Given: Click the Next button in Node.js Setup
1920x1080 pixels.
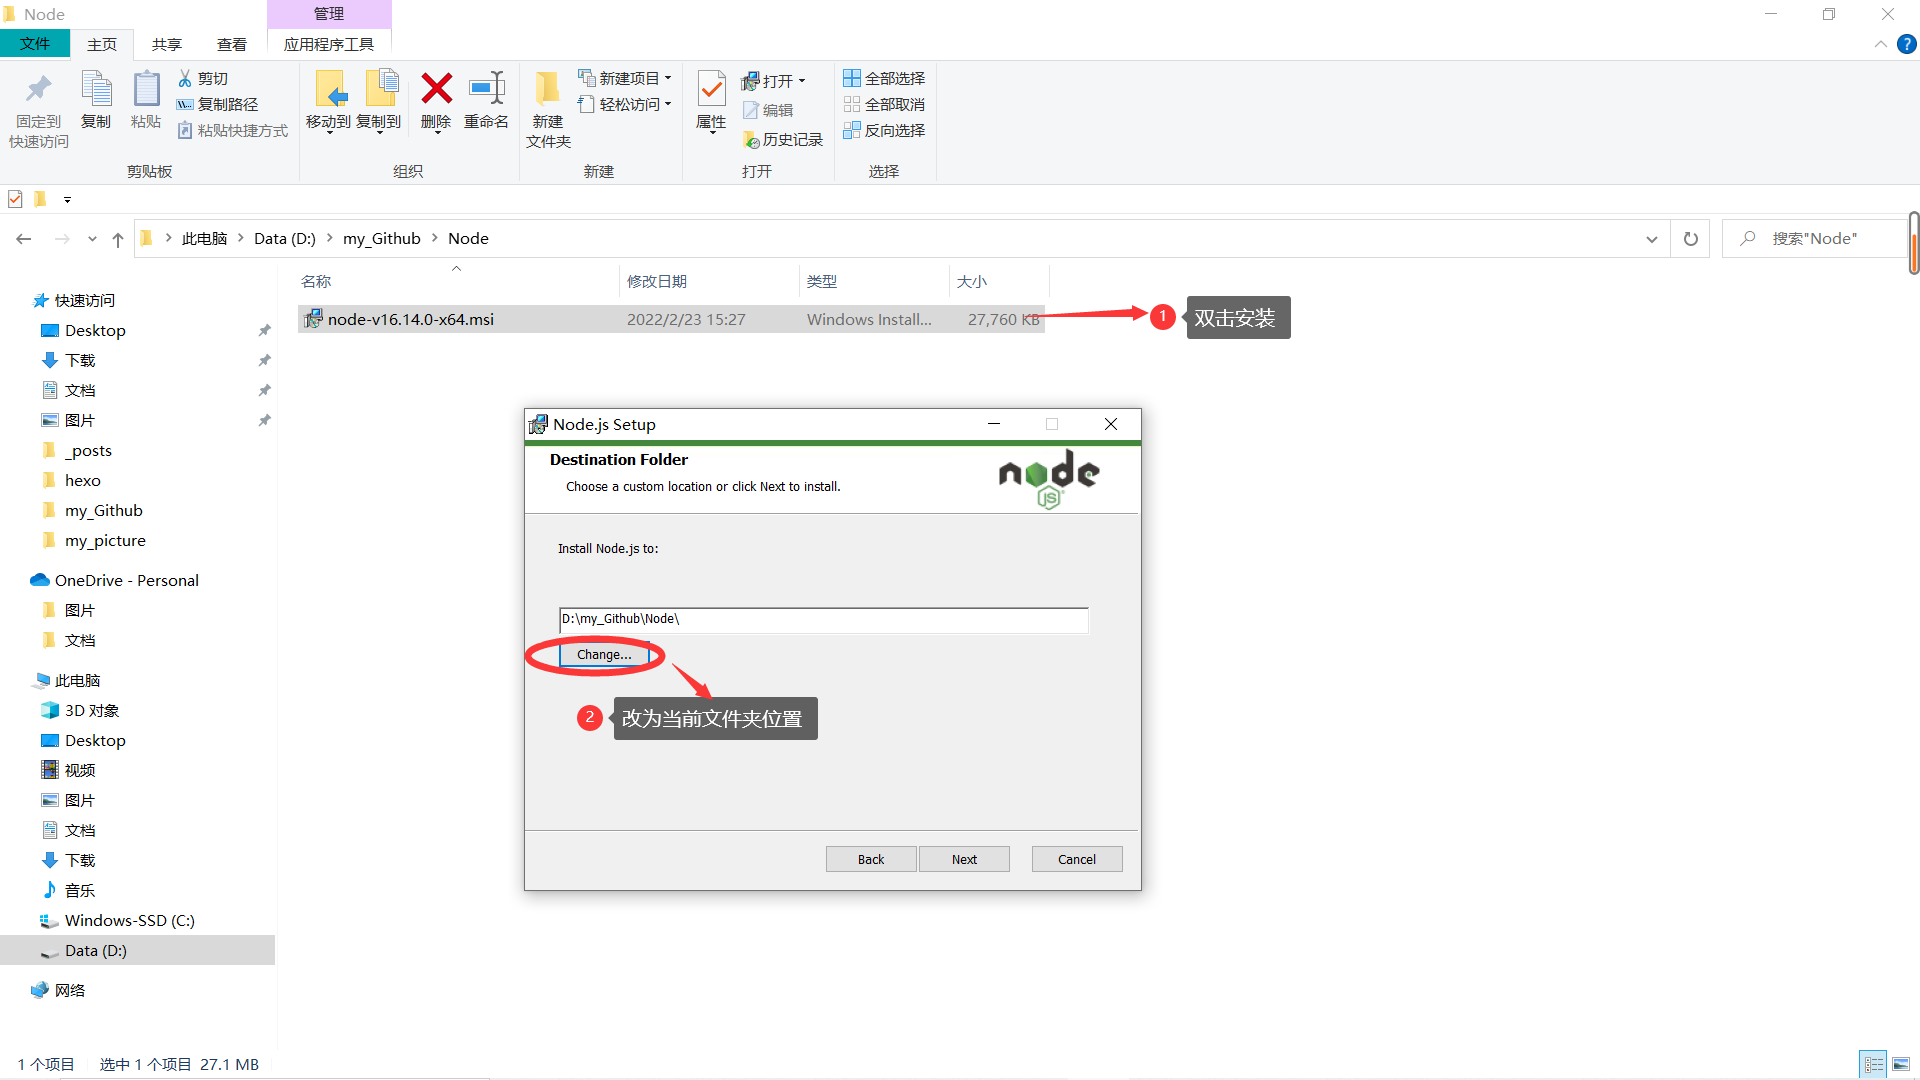Looking at the screenshot, I should [x=964, y=860].
